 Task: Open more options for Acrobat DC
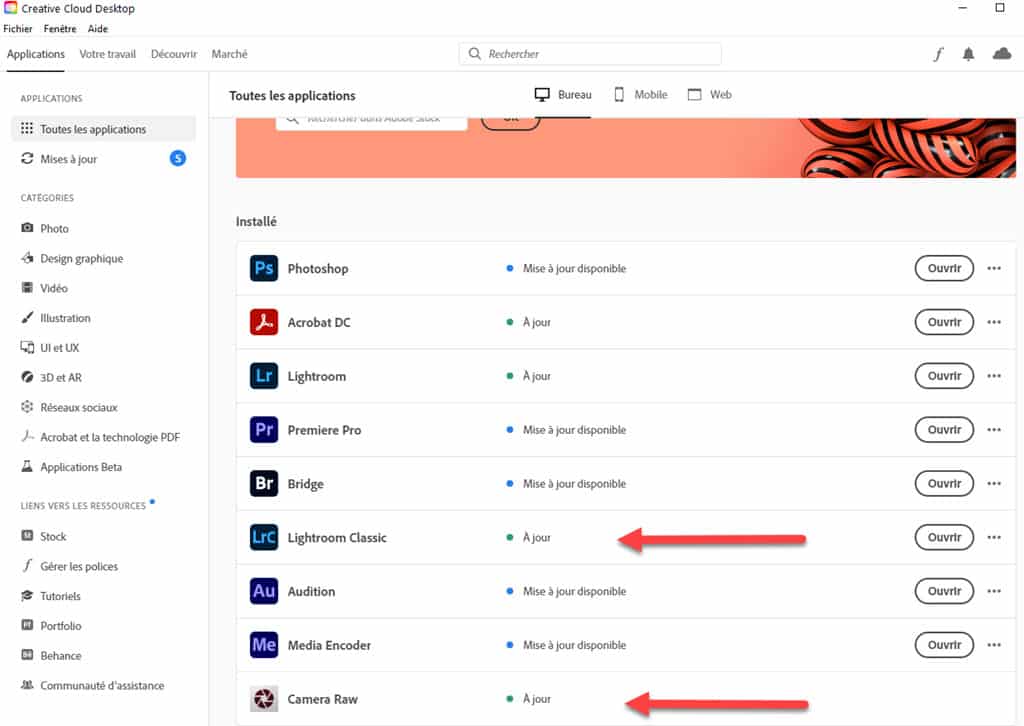click(994, 322)
